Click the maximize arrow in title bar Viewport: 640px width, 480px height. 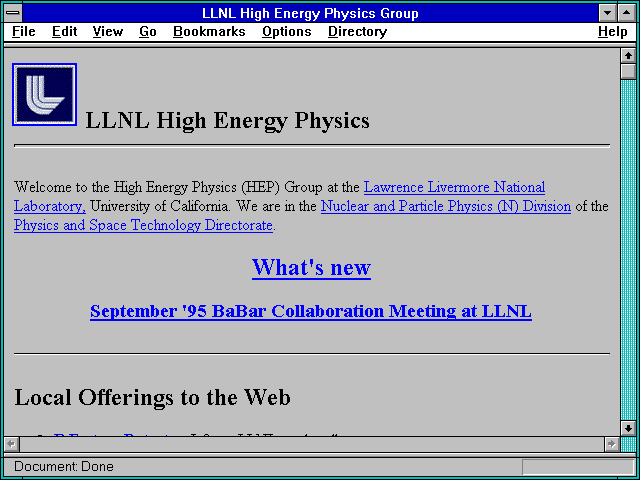click(627, 13)
